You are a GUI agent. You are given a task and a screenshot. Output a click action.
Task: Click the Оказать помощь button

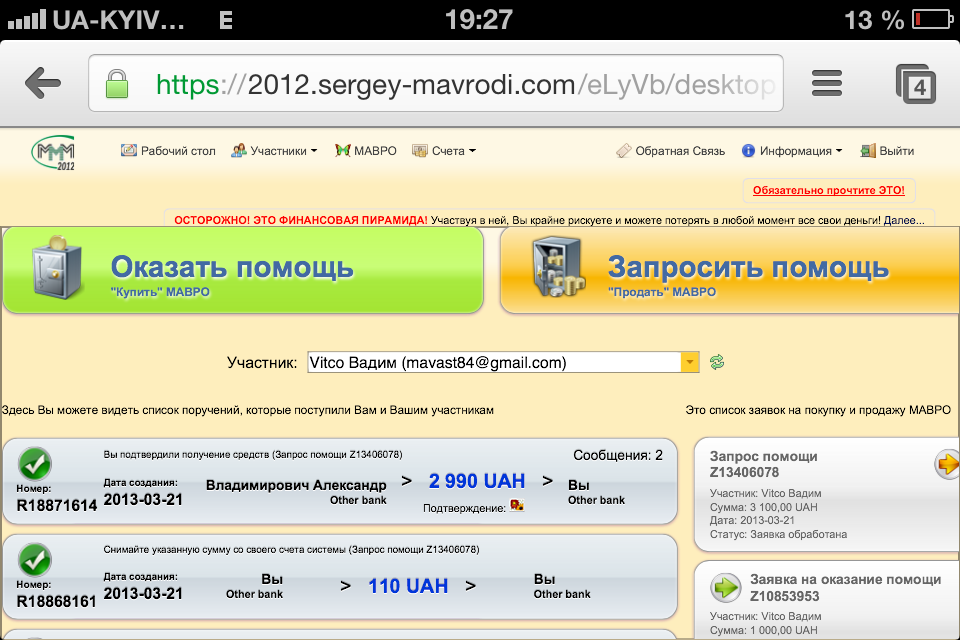pos(243,270)
